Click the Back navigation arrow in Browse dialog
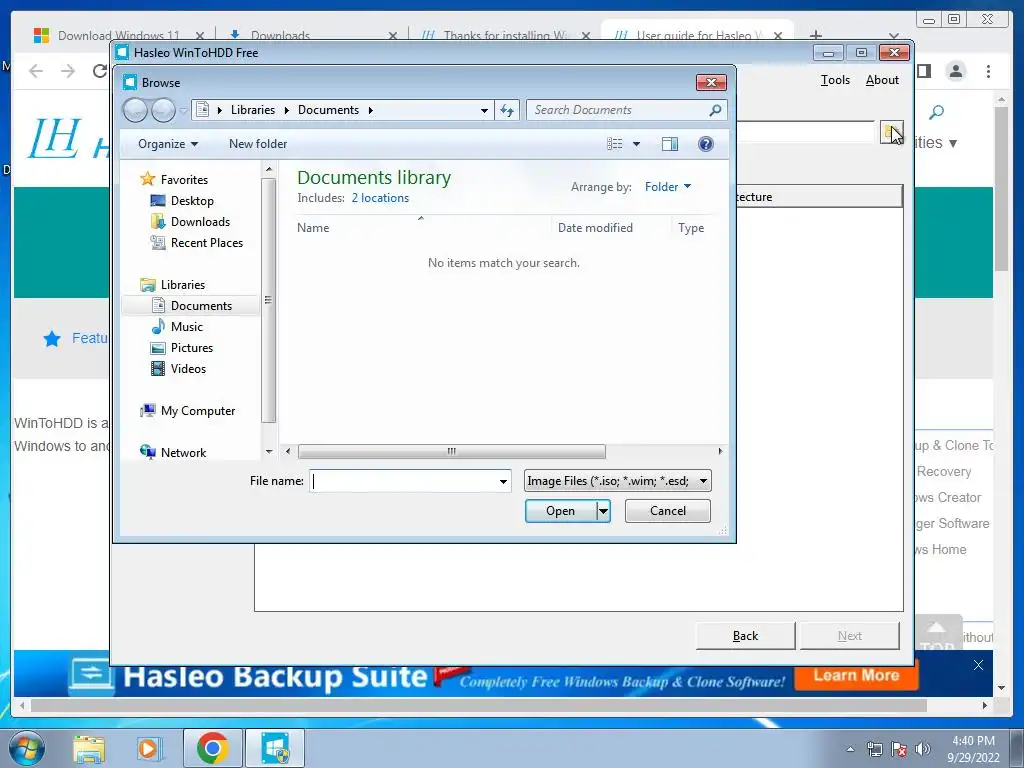Image resolution: width=1024 pixels, height=768 pixels. tap(135, 110)
